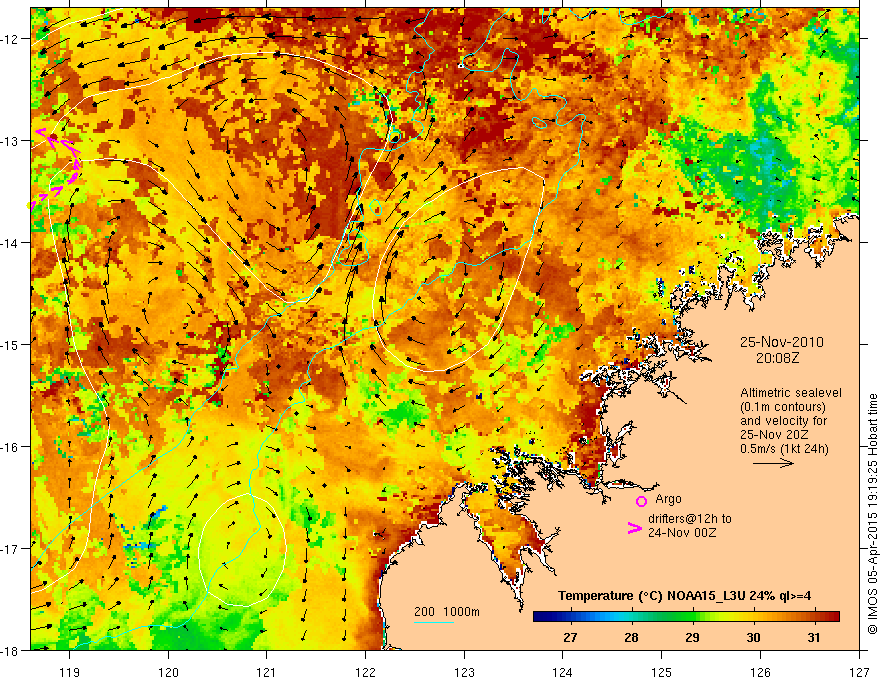Screen dimensions: 880x680
Task: Click longitude axis label 122
Action: click(x=365, y=672)
